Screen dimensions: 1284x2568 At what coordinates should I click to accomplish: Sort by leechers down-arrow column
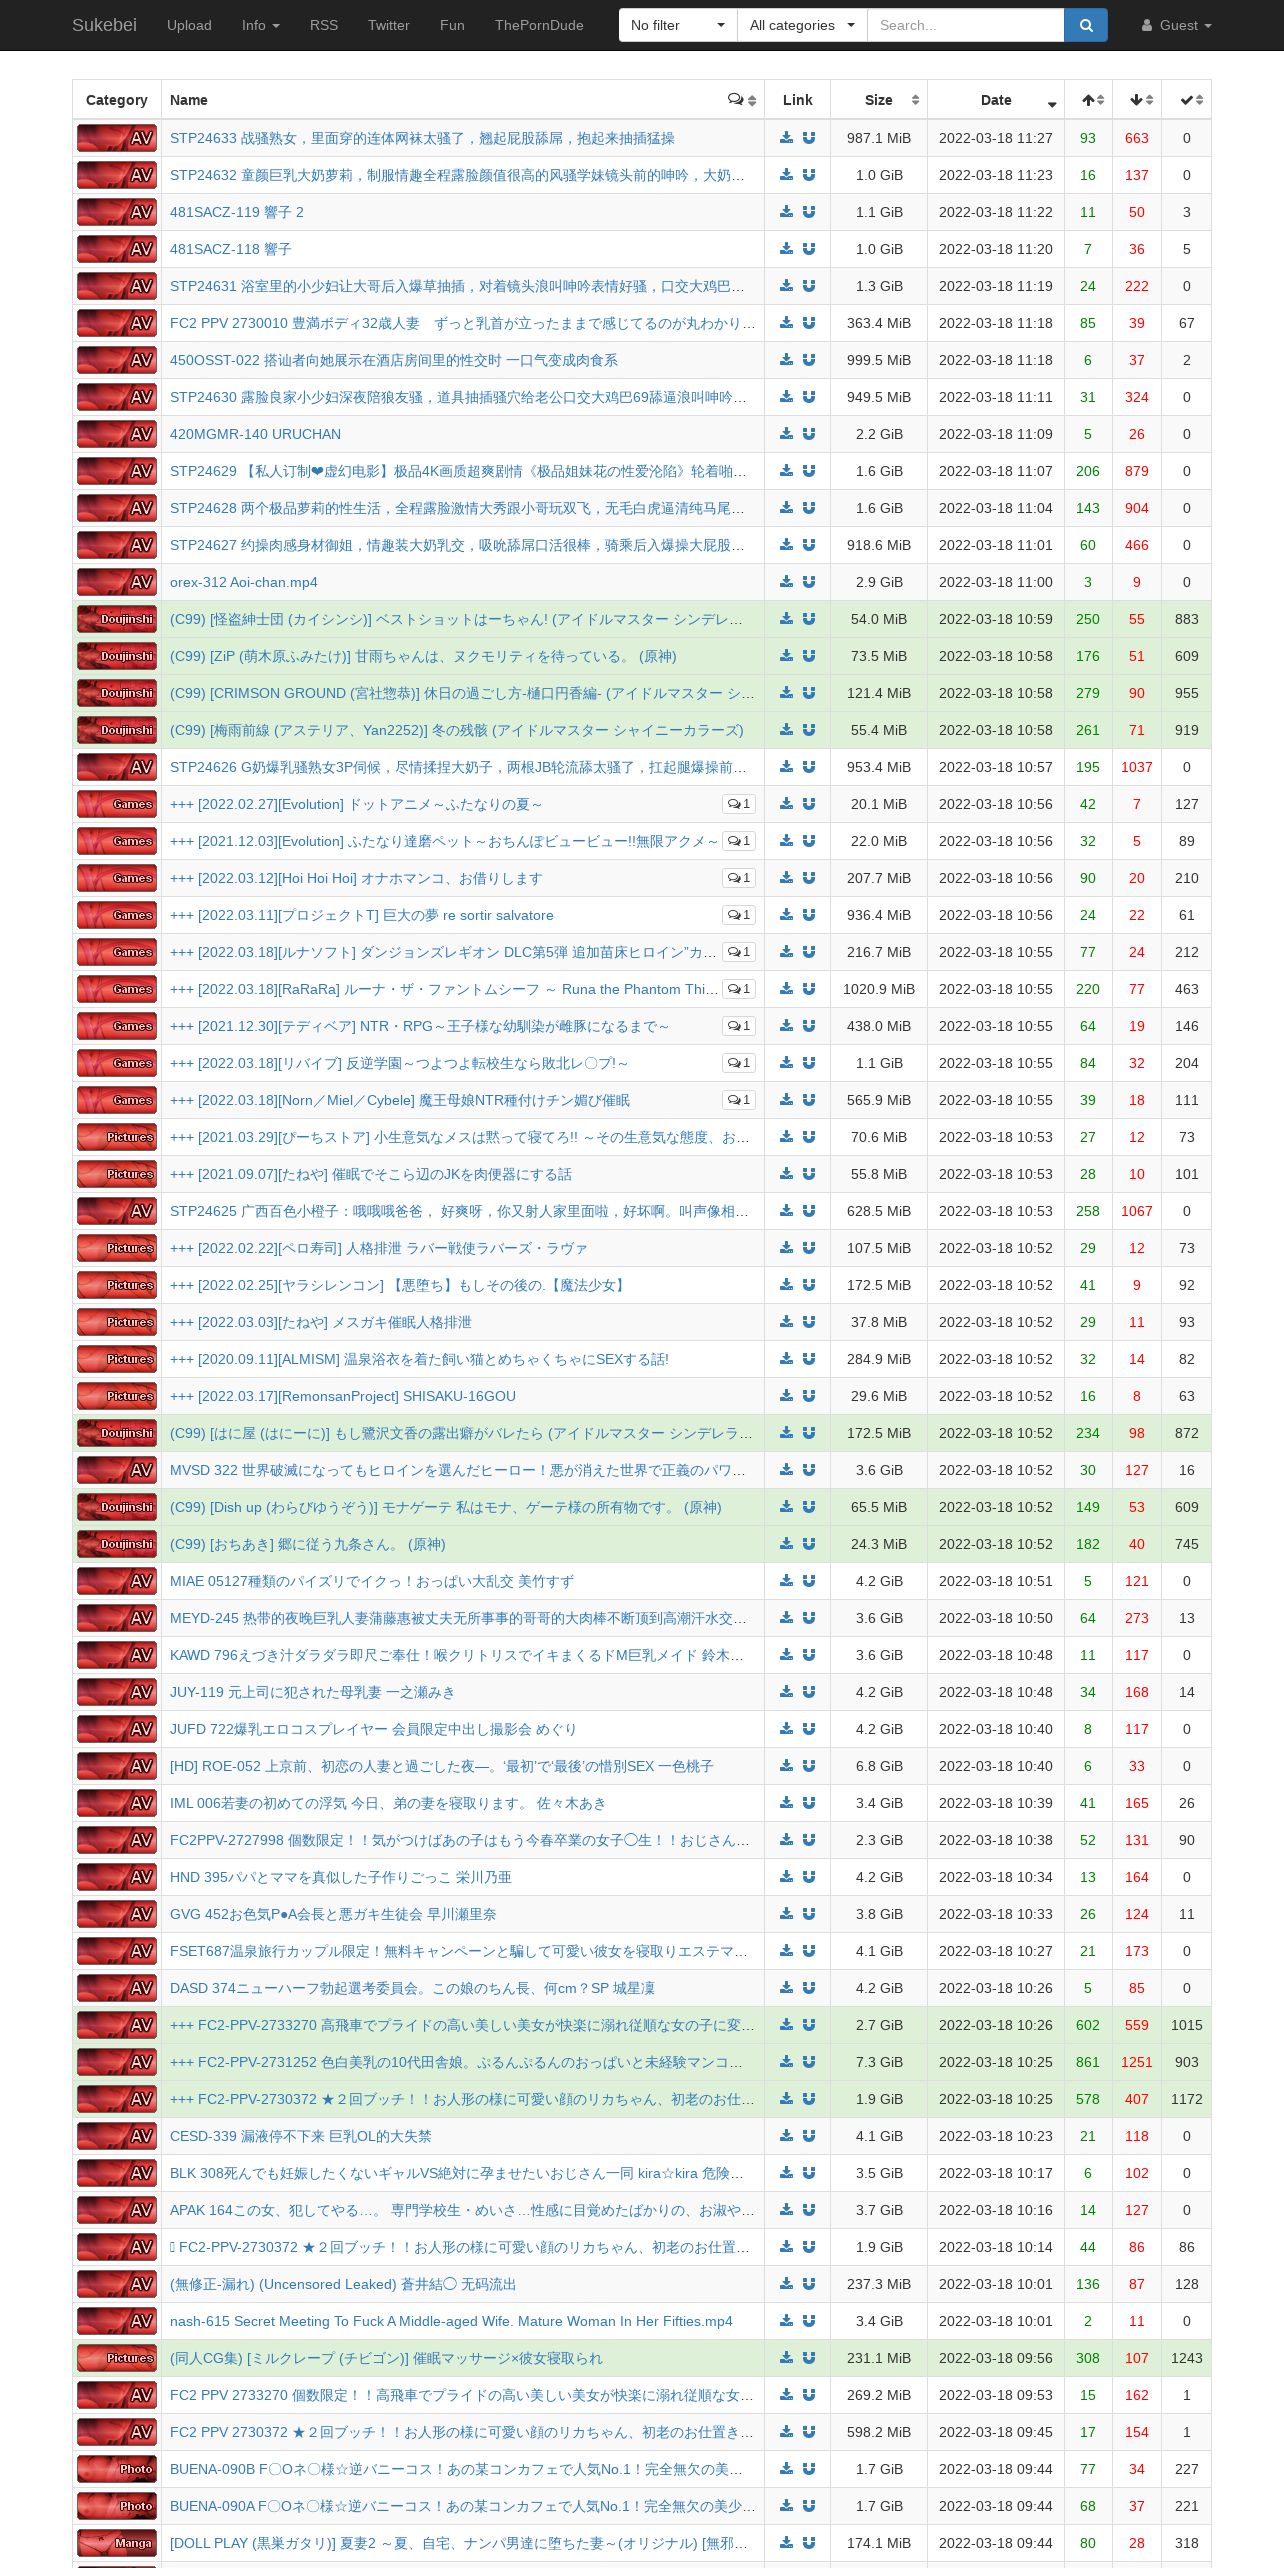click(x=1138, y=100)
